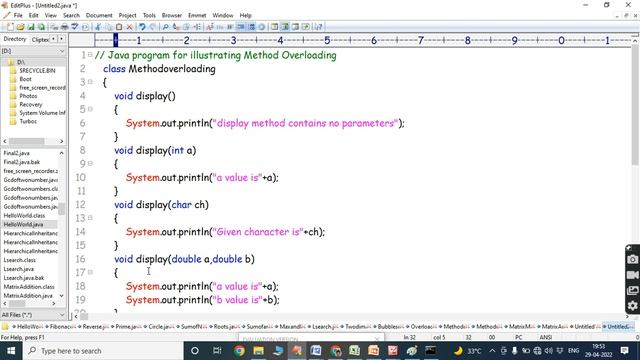This screenshot has width=640, height=360.
Task: Click the screen recorder gallery icon
Action: 632,290
